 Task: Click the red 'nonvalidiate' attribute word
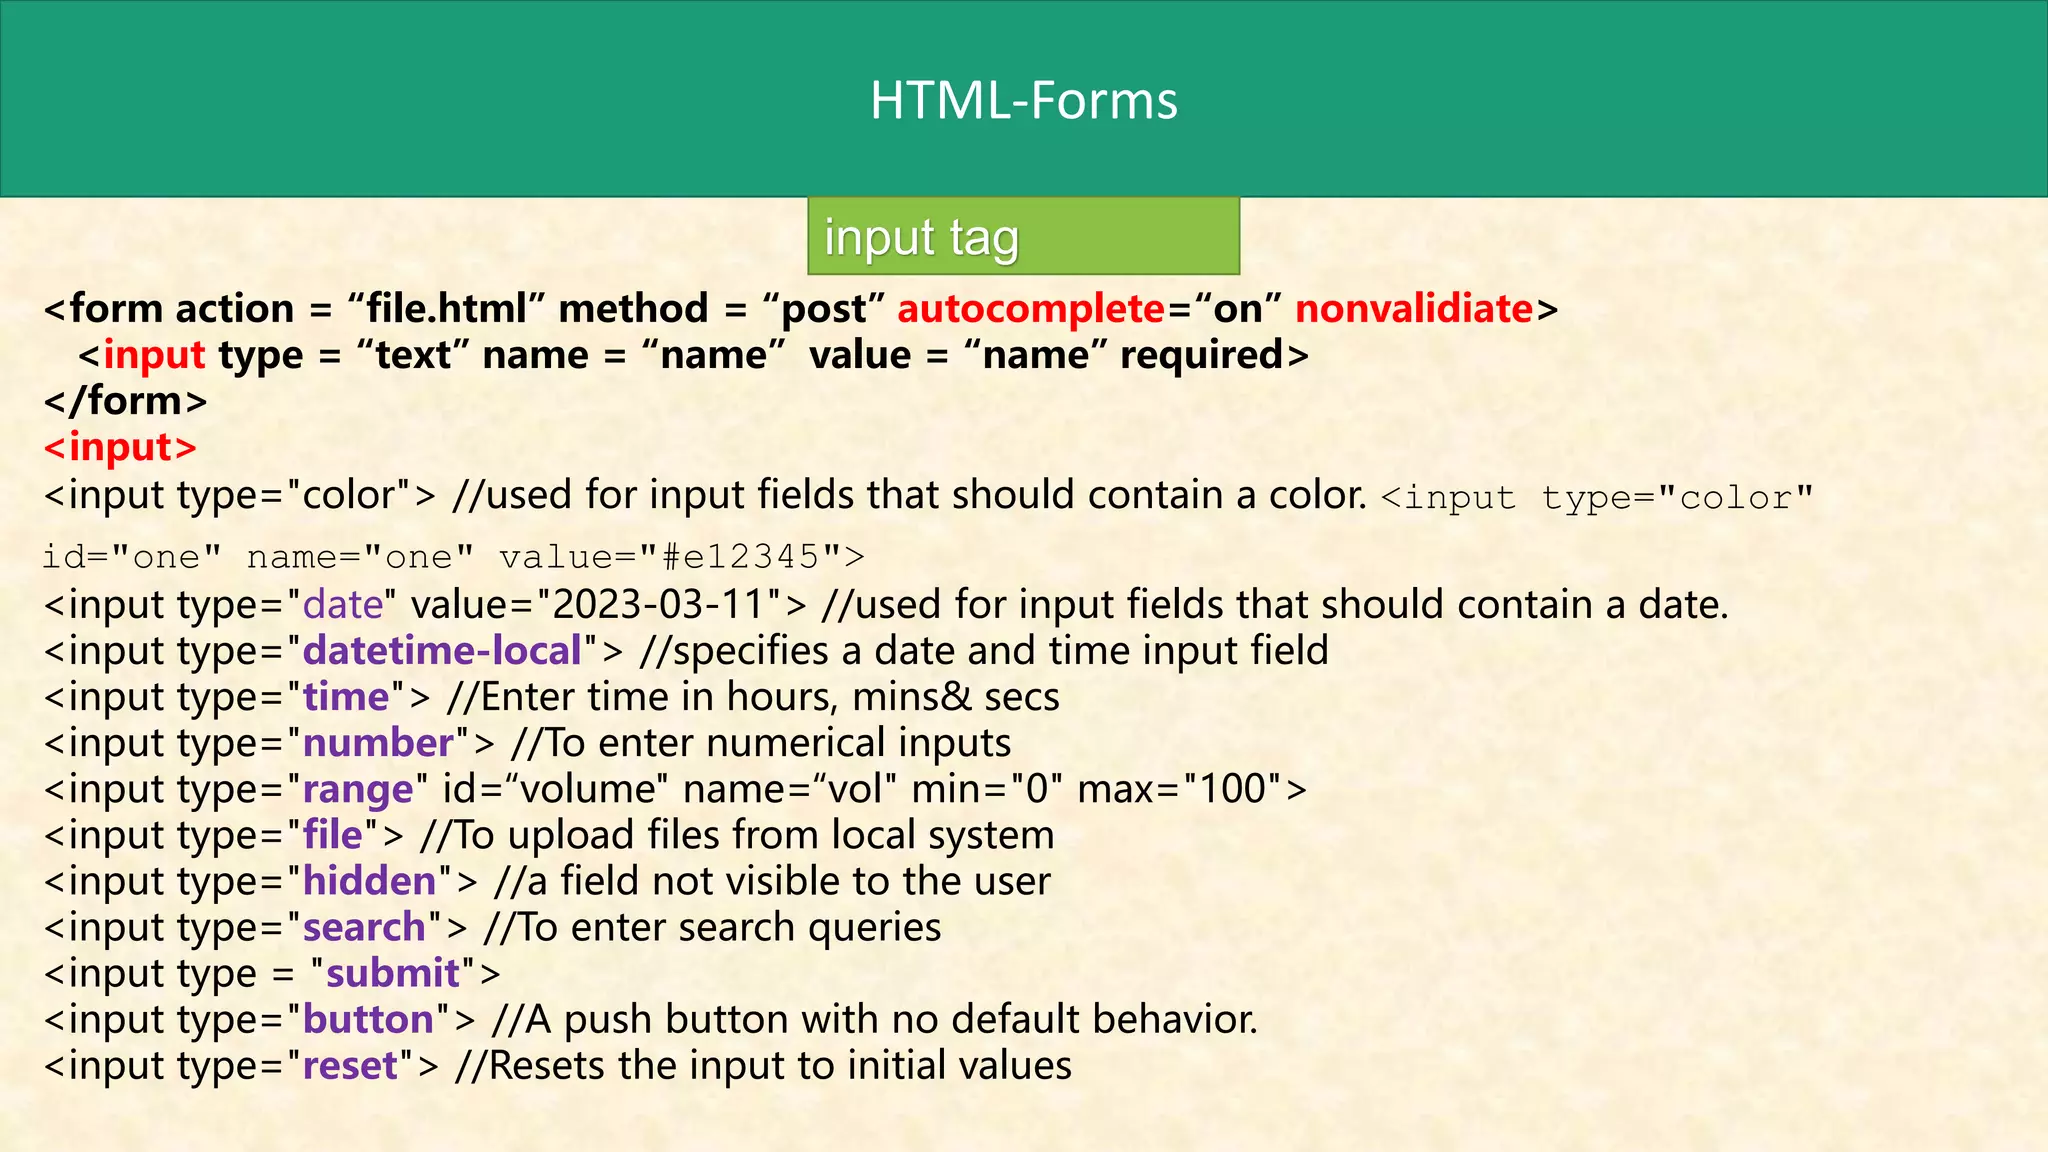[x=1414, y=309]
